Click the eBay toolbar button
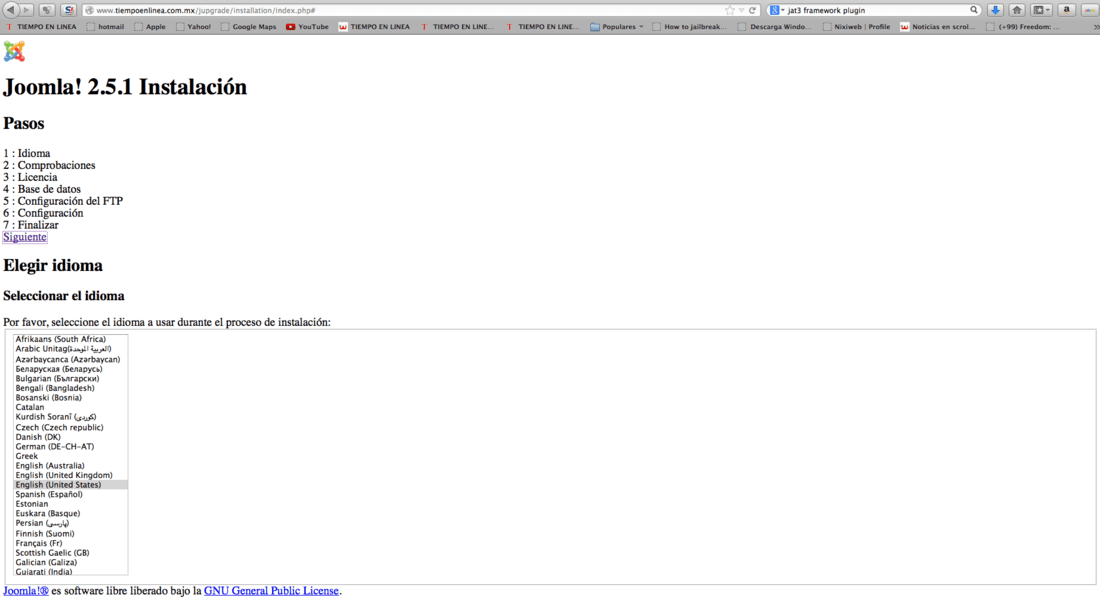1100x598 pixels. click(1090, 10)
